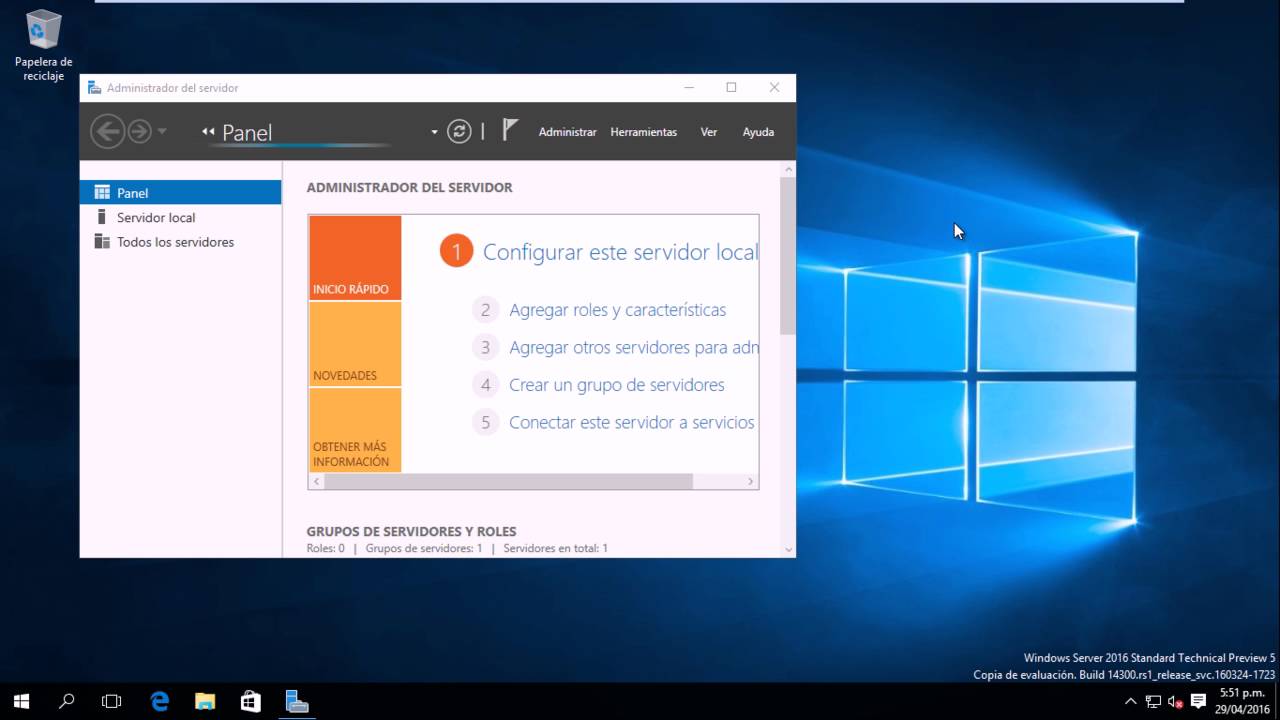Click Agregar otros servidores para administrar link
Image resolution: width=1280 pixels, height=720 pixels.
click(633, 348)
